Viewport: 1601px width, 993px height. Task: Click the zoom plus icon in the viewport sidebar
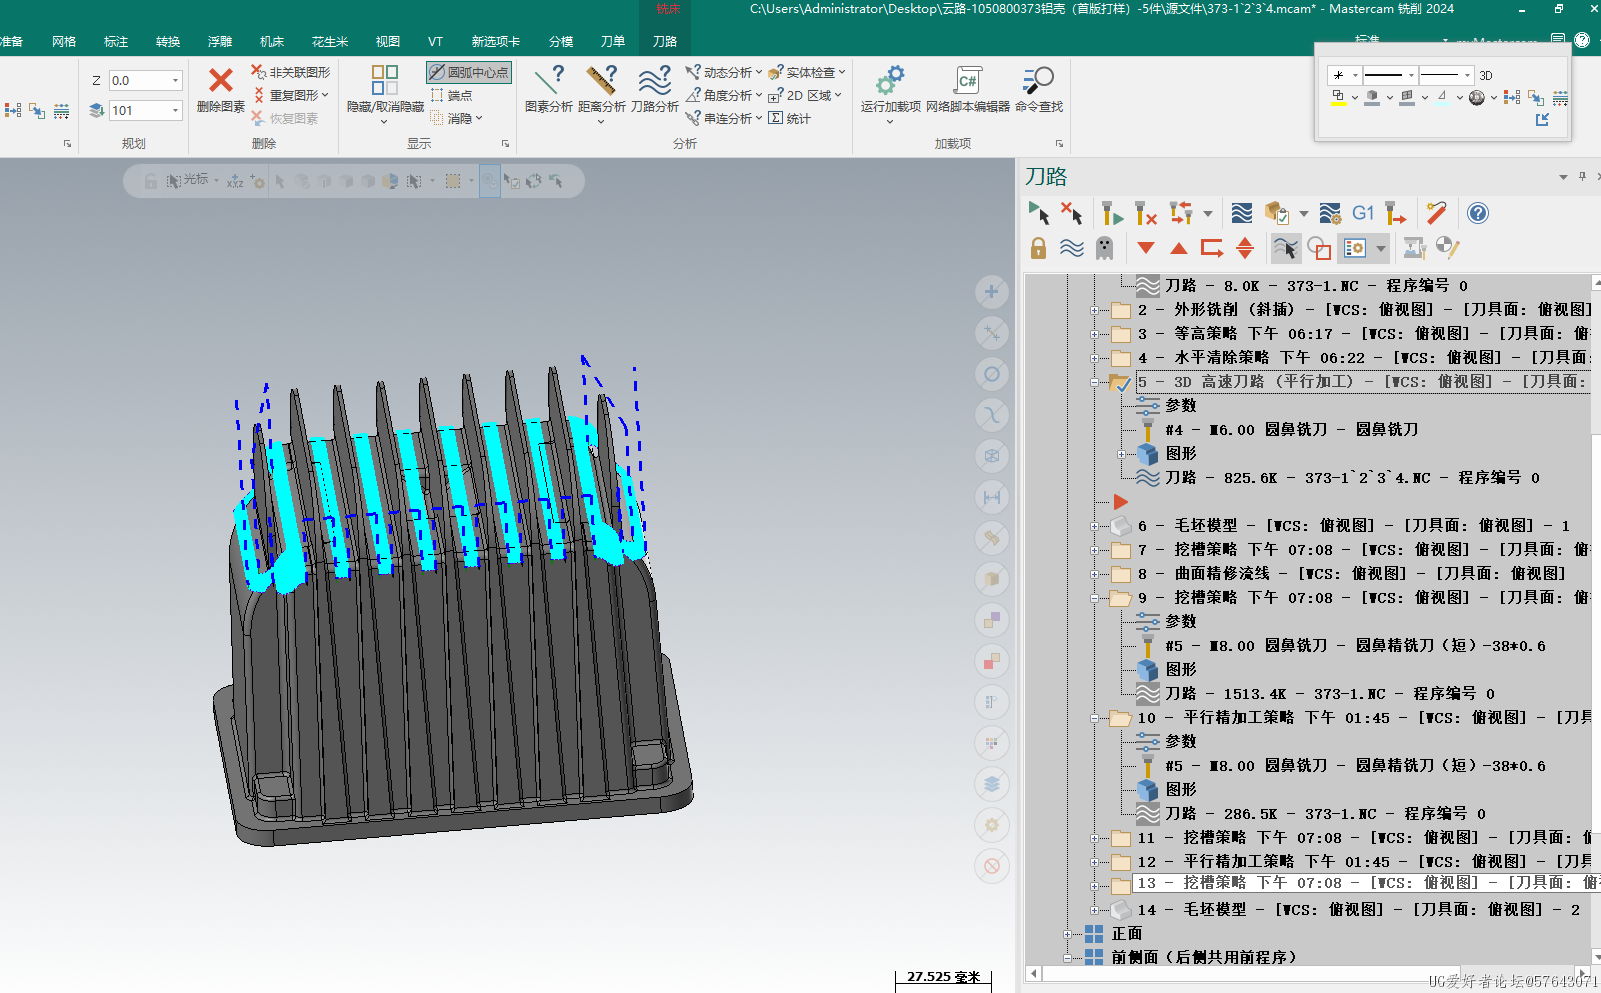pyautogui.click(x=992, y=292)
